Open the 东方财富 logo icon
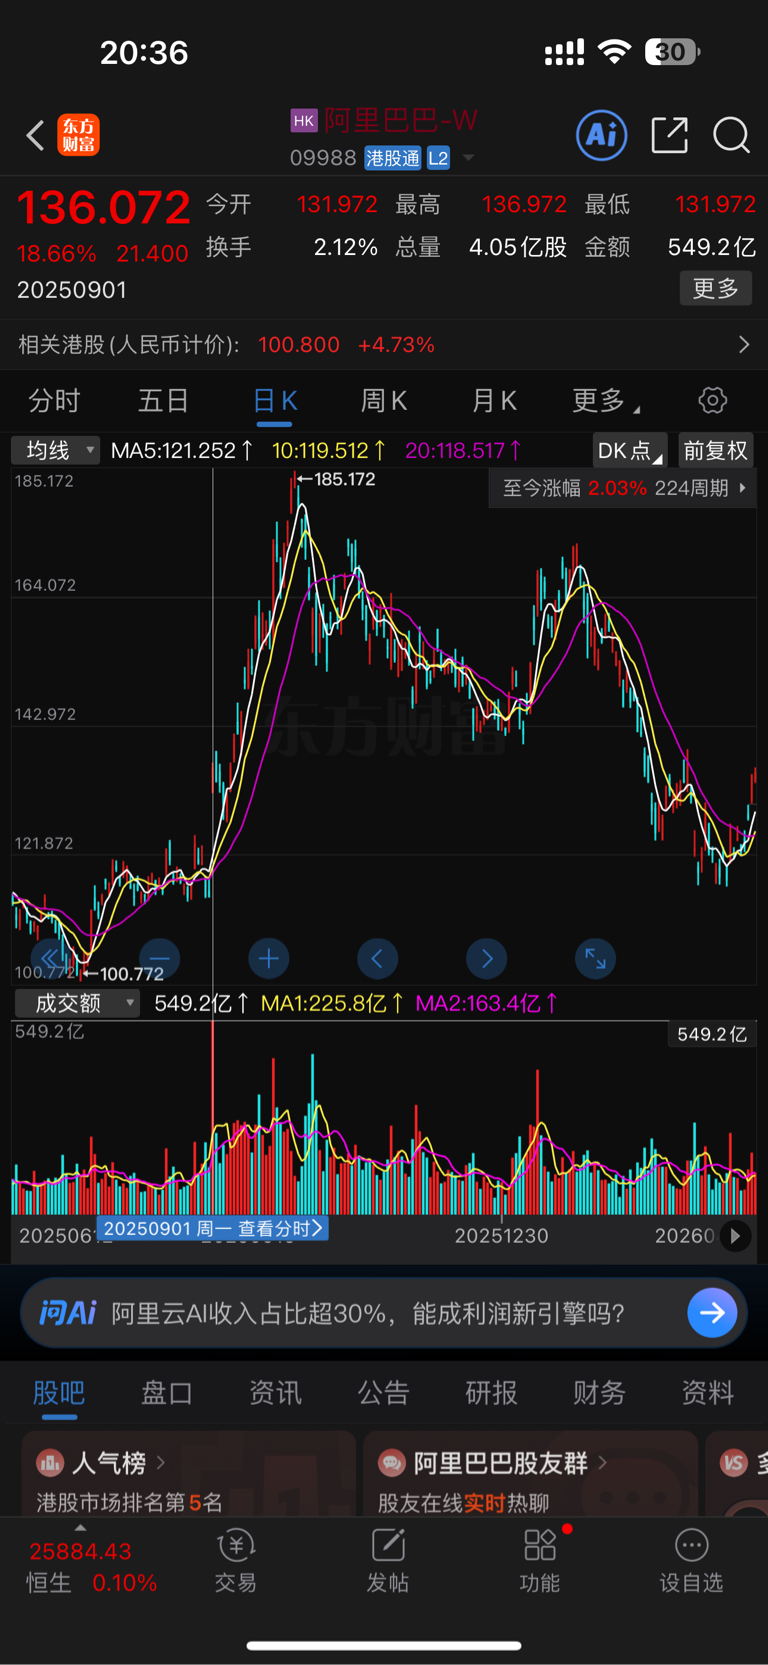 (78, 135)
